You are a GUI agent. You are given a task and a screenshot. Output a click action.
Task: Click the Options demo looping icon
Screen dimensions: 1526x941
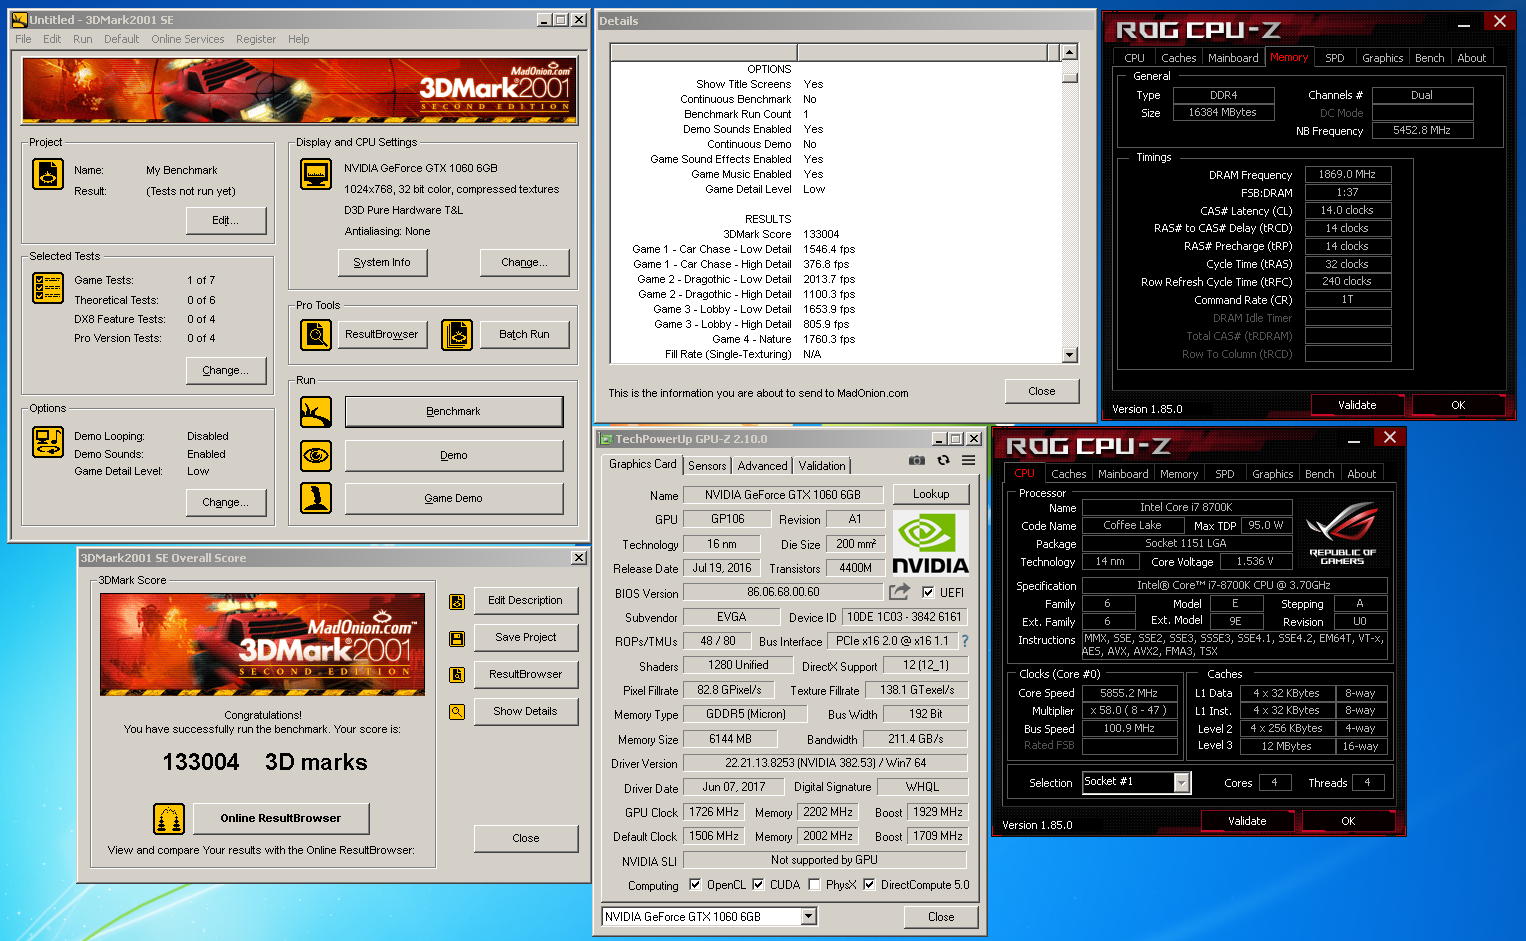pos(48,442)
